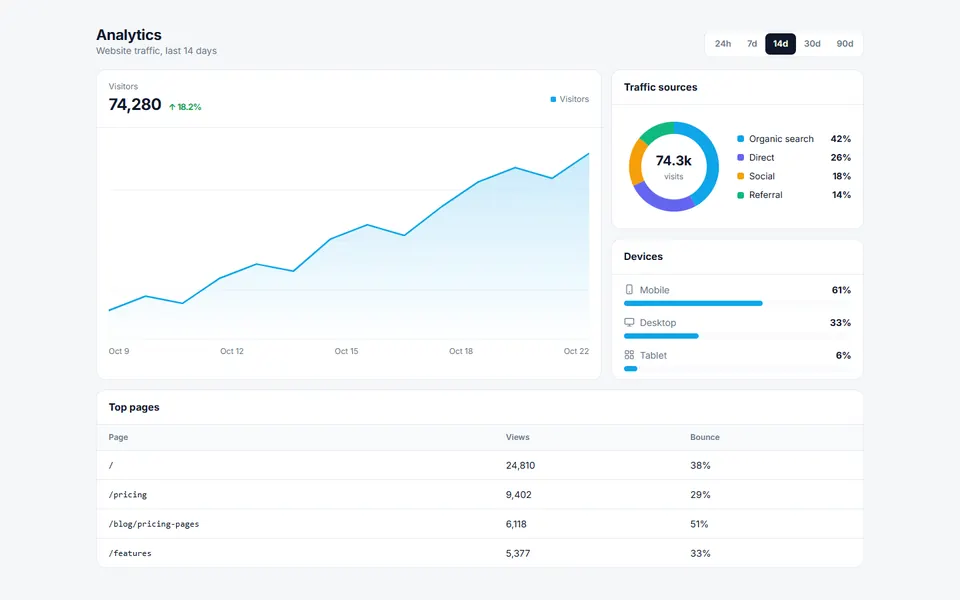Click the 24,810 views value
Screen dimensions: 960x600
point(520,465)
